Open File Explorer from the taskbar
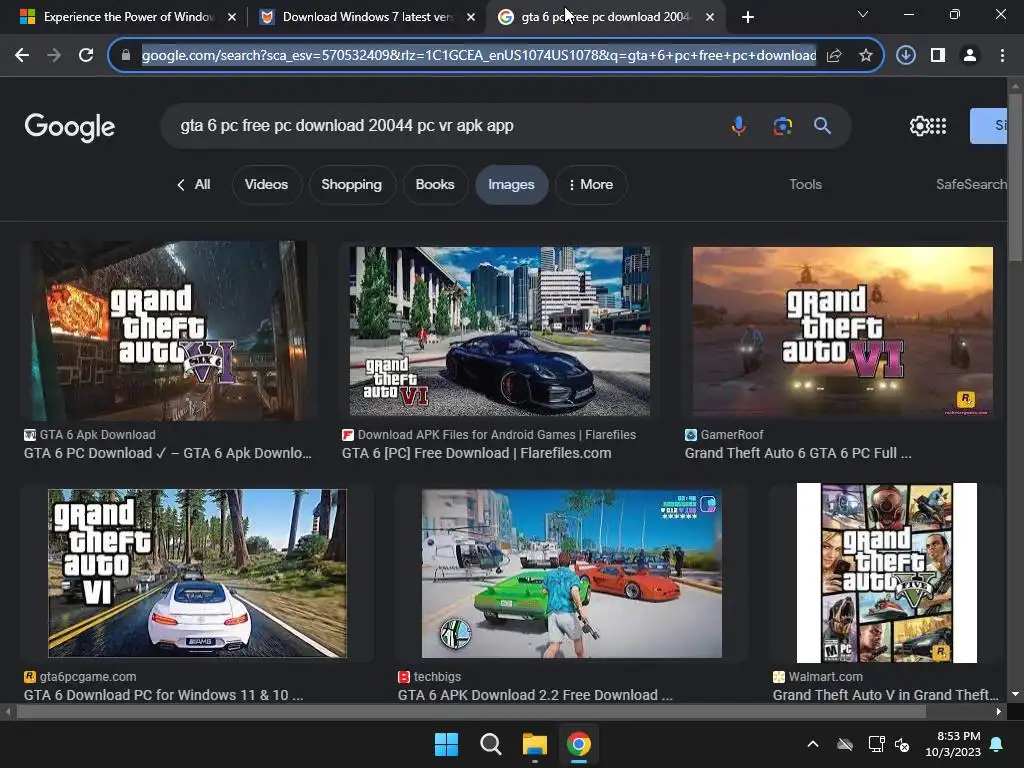Viewport: 1024px width, 768px height. pos(535,744)
